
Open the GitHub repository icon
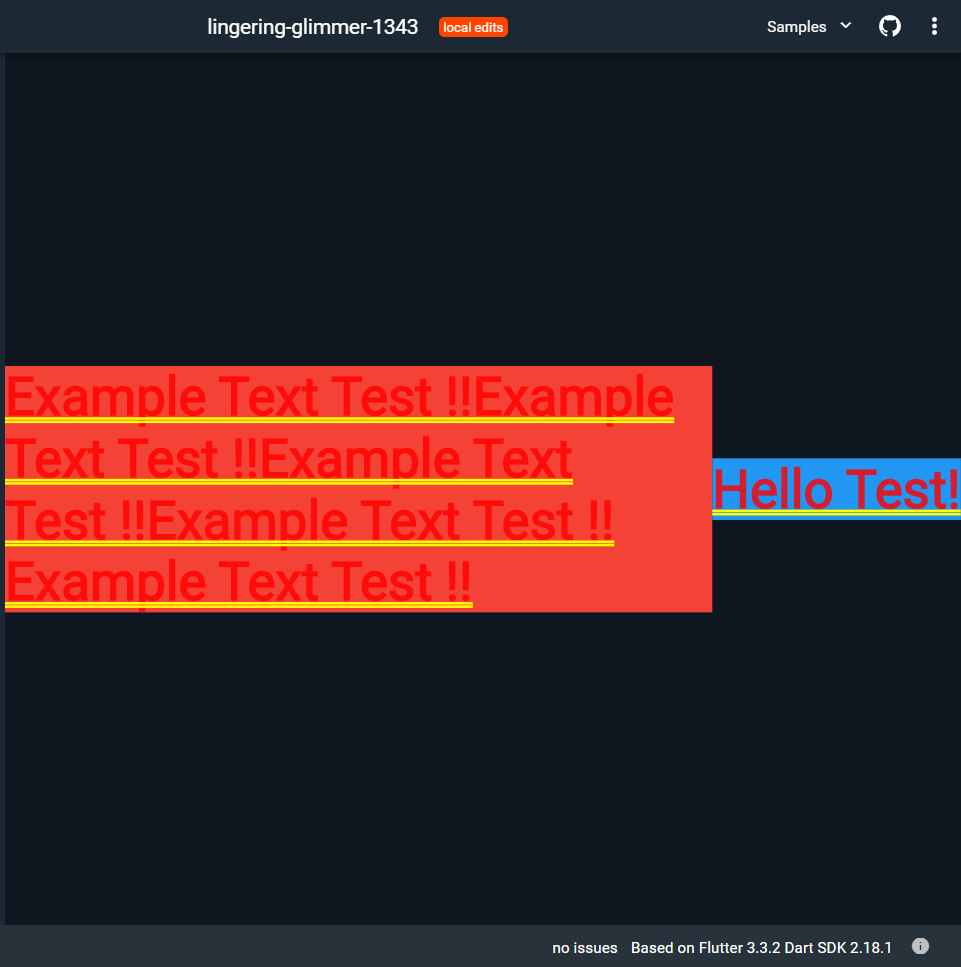(x=889, y=27)
